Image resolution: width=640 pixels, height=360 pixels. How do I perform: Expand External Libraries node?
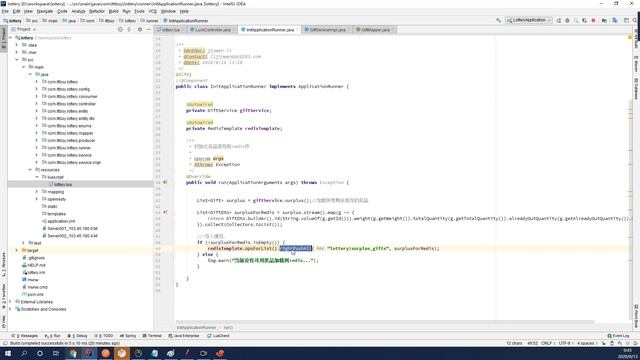[x=11, y=302]
